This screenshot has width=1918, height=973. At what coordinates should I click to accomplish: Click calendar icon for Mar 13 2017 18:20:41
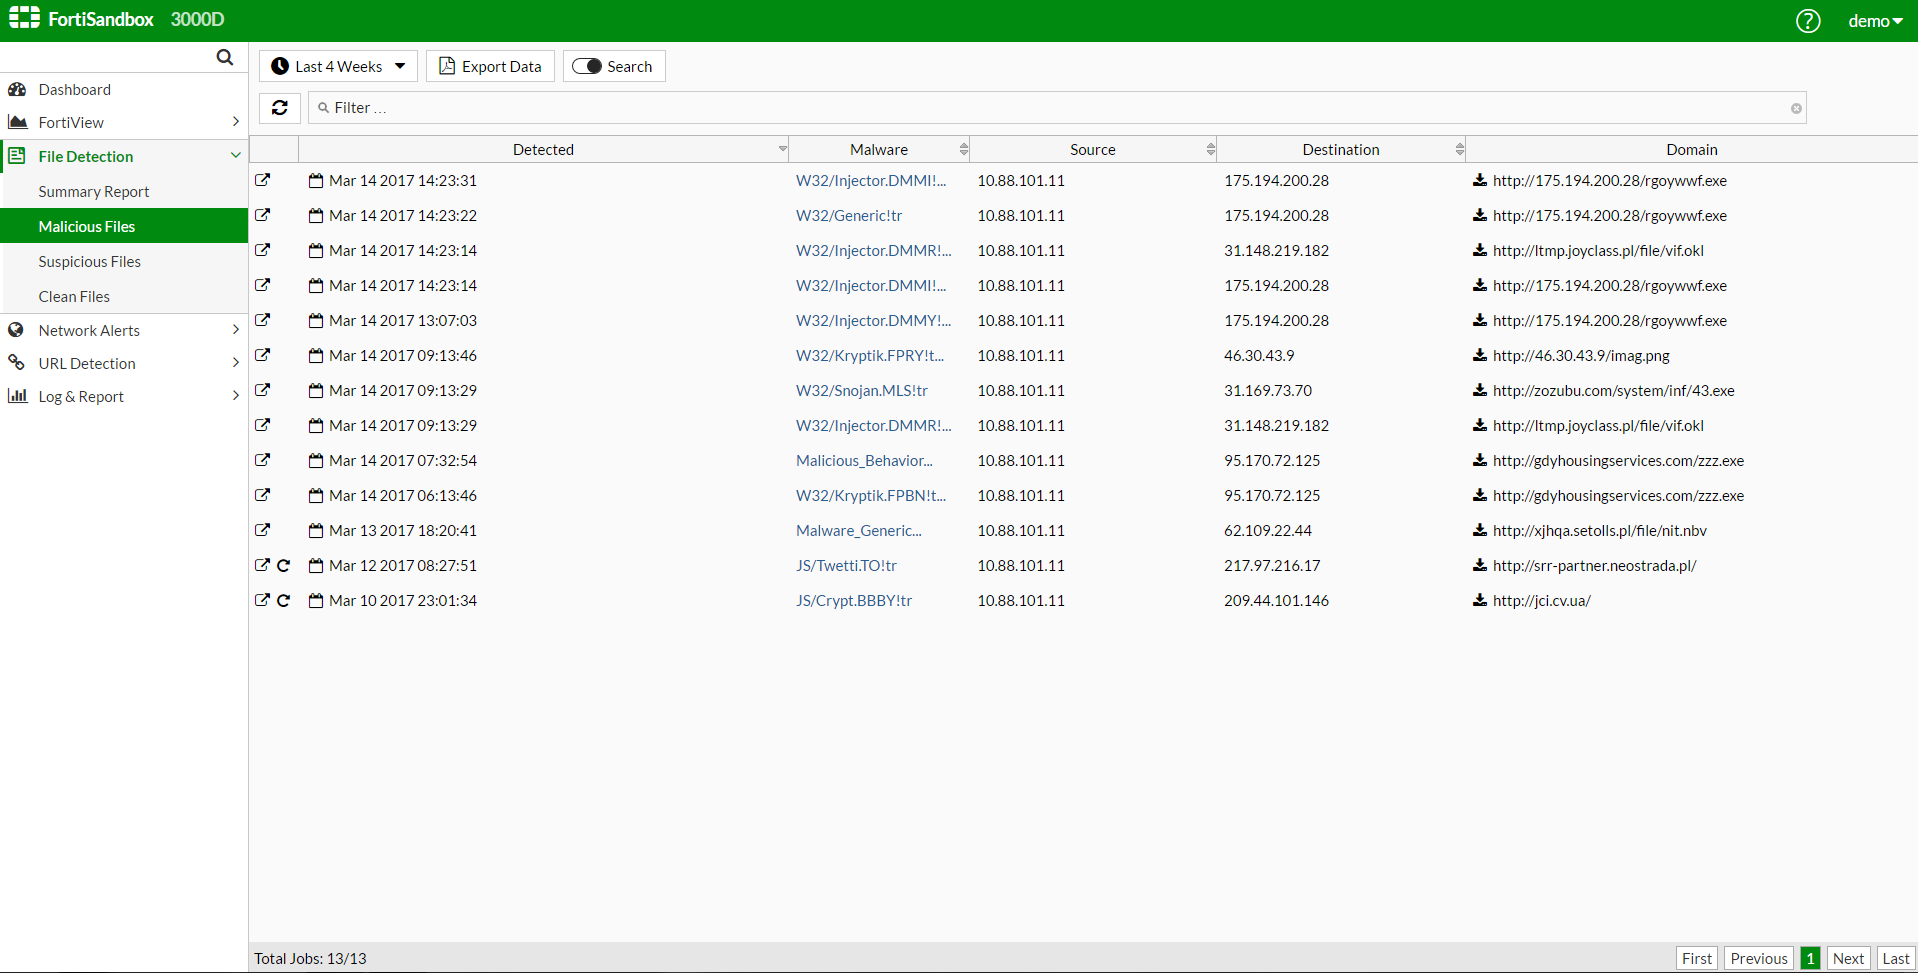(316, 531)
